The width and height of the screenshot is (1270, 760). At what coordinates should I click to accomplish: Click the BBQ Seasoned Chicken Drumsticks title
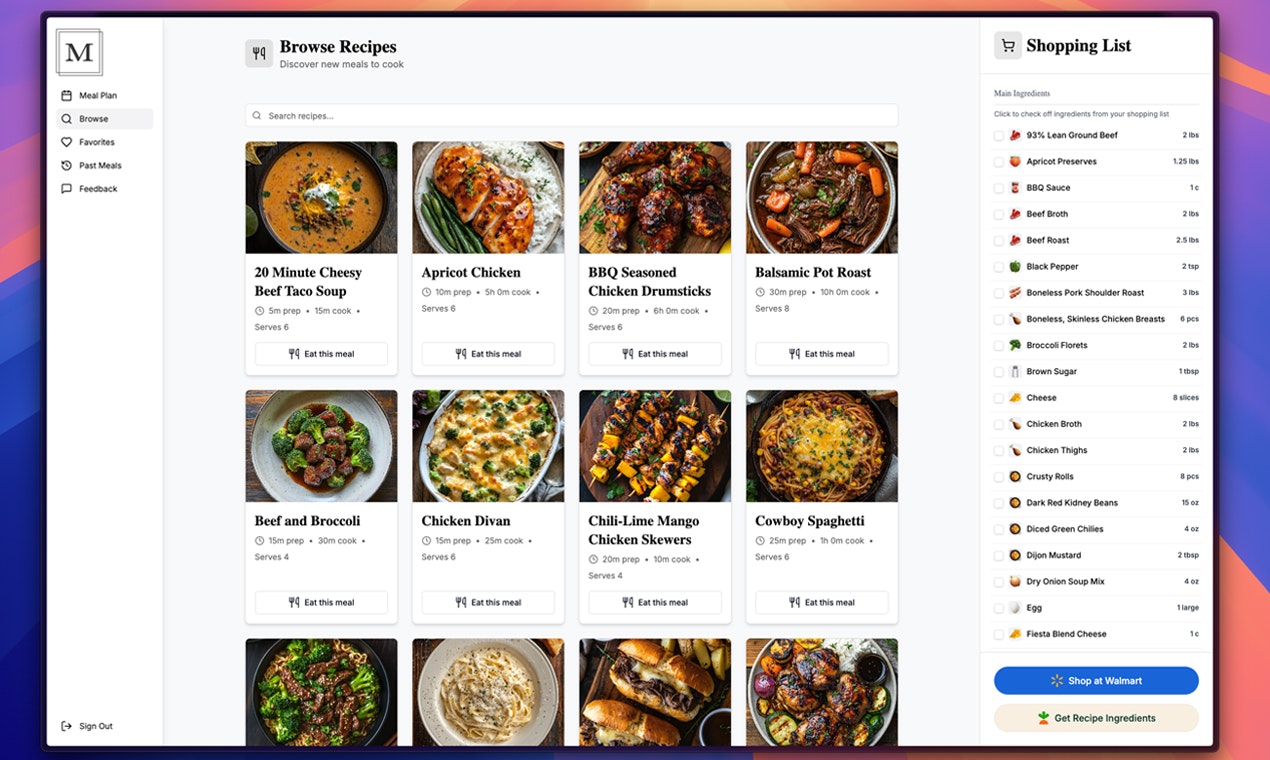tap(650, 282)
